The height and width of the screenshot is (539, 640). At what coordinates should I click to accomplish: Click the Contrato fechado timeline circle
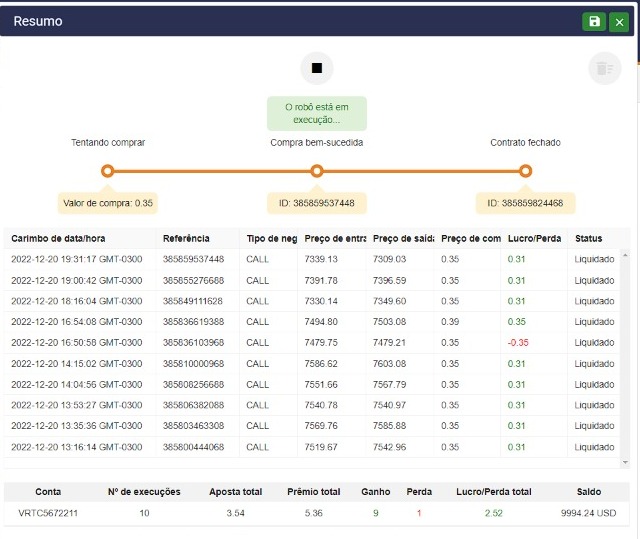tap(526, 171)
